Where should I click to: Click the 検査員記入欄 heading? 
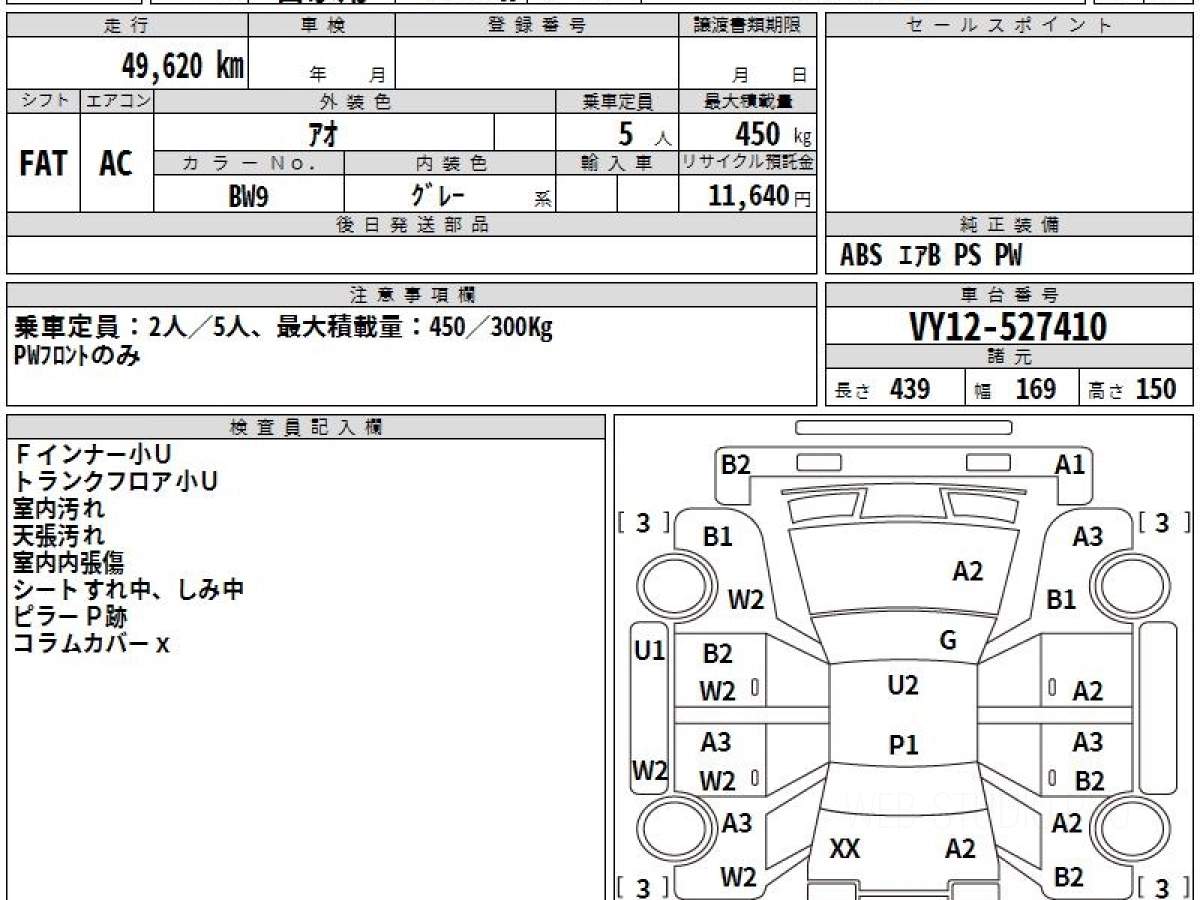(x=306, y=427)
